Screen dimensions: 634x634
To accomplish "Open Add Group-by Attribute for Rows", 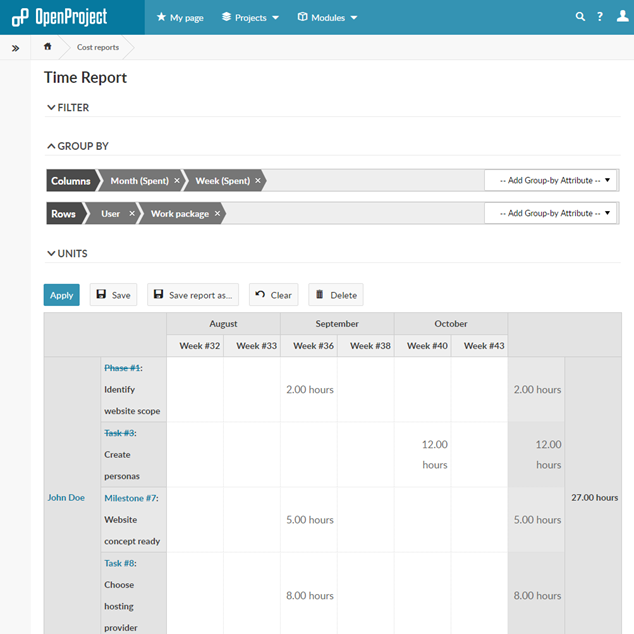I will [x=550, y=213].
